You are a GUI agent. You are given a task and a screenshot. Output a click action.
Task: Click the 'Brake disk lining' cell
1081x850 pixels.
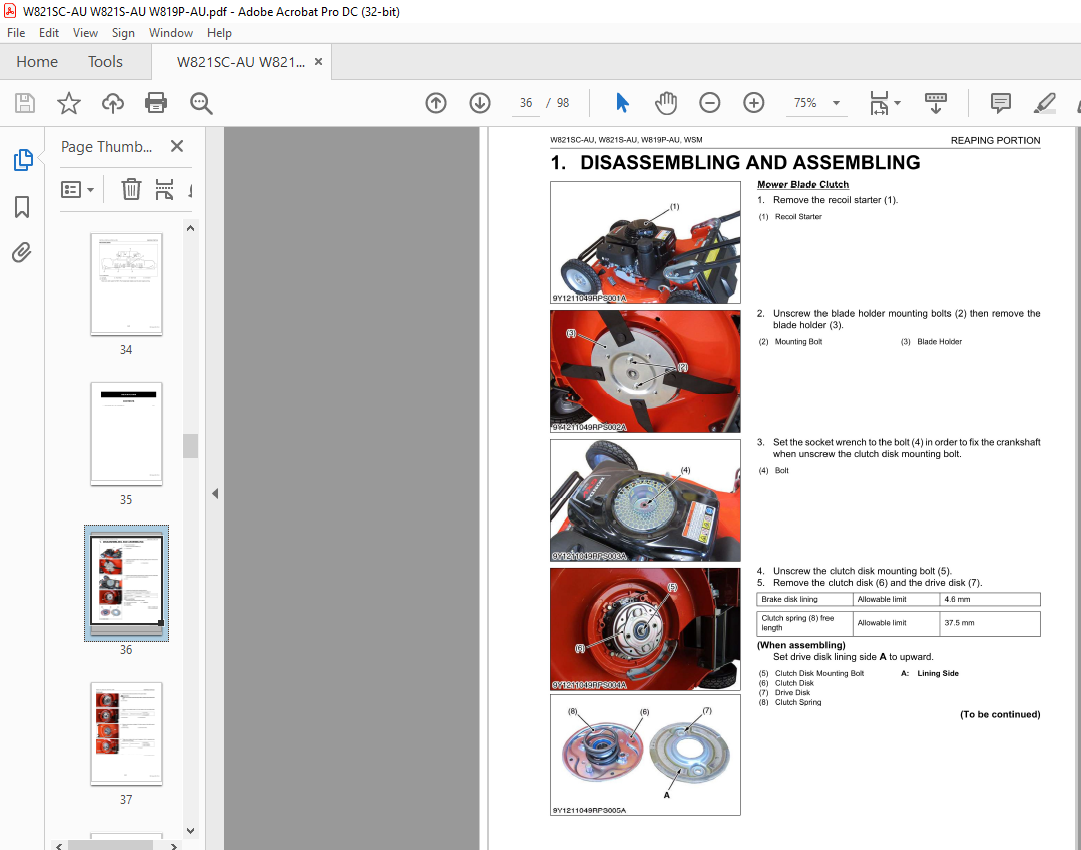click(x=805, y=600)
